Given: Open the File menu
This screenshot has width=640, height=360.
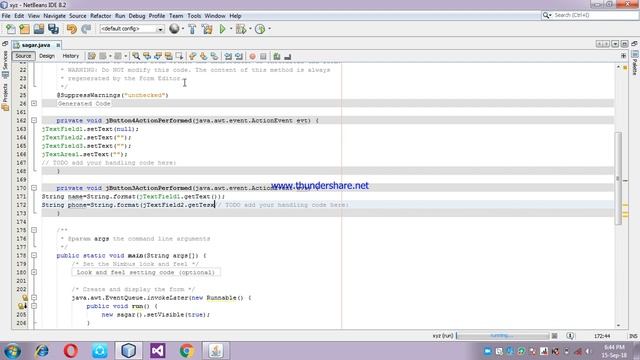Looking at the screenshot, I should pos(6,16).
